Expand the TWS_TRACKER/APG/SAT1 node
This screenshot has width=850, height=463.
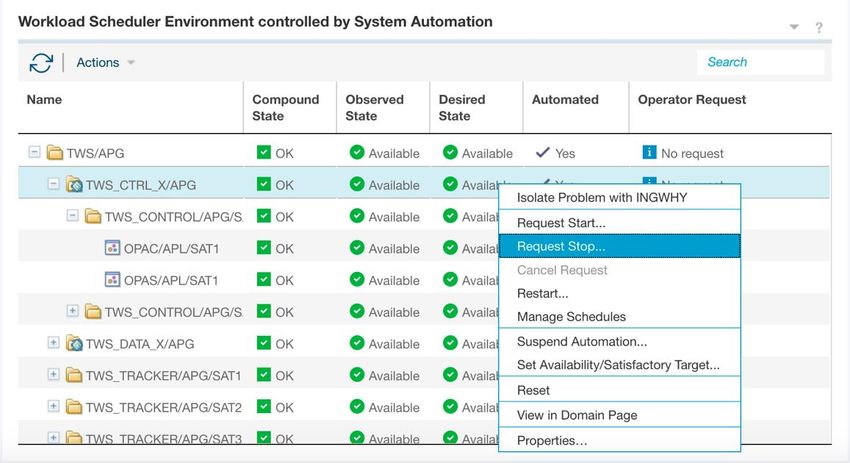[x=53, y=374]
